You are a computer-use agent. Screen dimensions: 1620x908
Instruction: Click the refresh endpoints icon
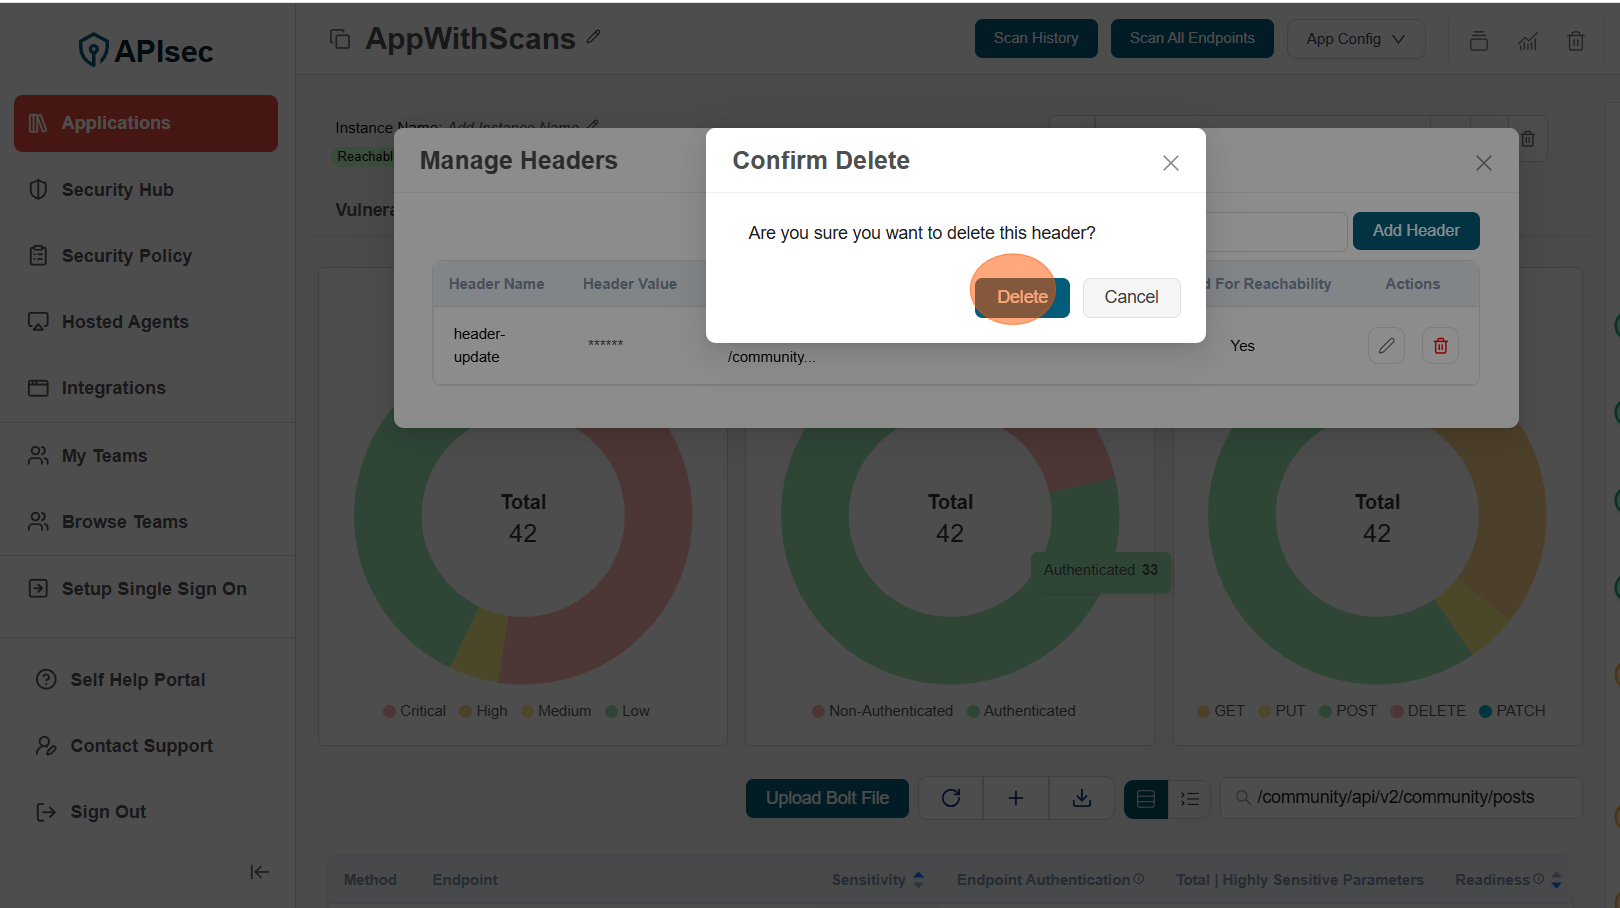[951, 798]
